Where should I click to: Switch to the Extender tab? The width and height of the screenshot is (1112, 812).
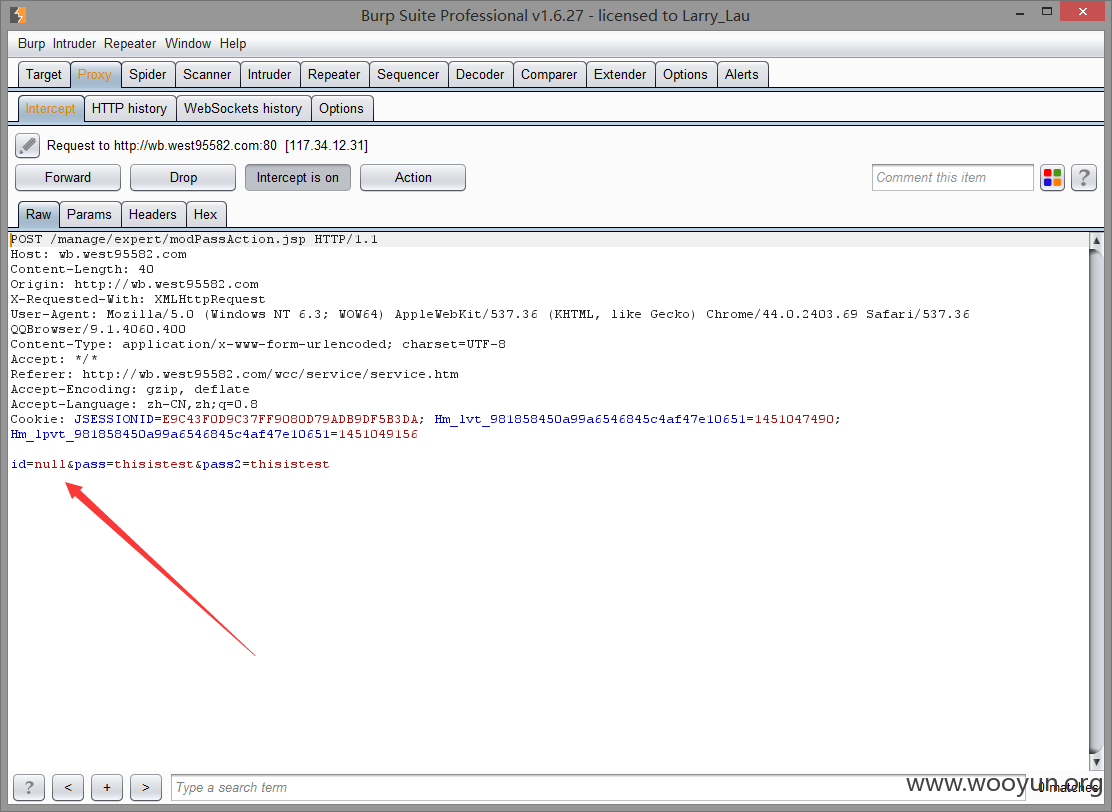[x=620, y=74]
